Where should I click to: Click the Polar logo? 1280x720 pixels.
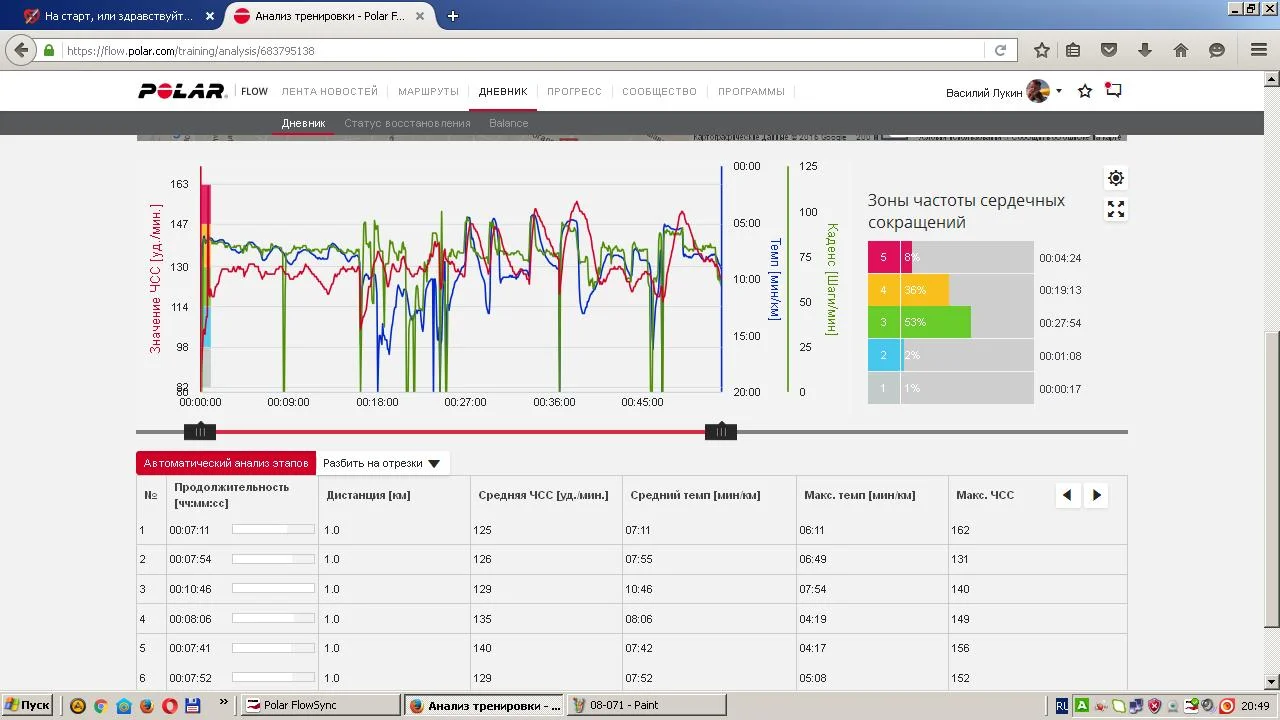(x=182, y=91)
